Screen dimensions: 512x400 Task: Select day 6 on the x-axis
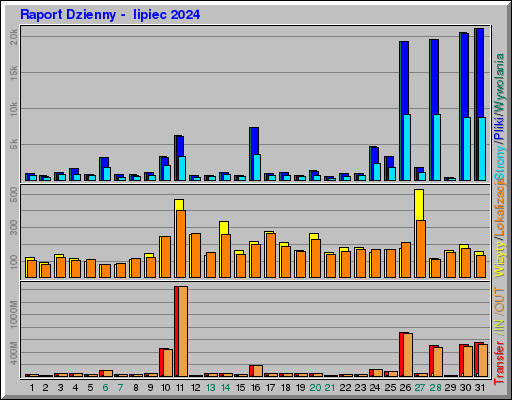[x=105, y=388]
